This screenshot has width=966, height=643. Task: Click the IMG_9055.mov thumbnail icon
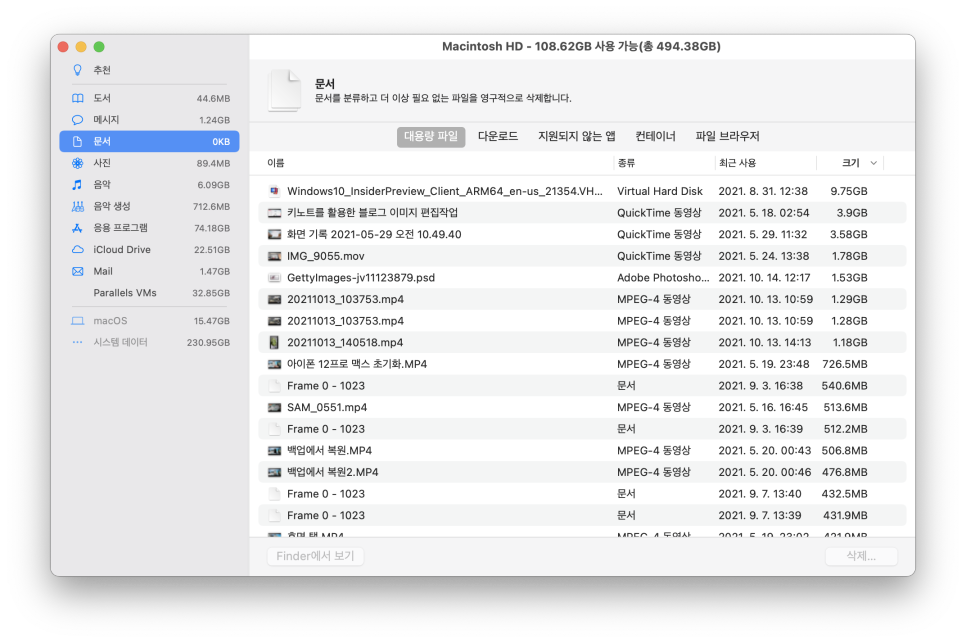[275, 256]
